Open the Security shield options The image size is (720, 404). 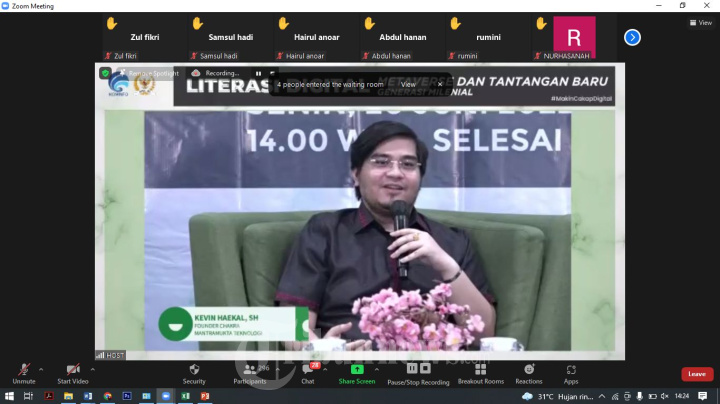coord(194,370)
